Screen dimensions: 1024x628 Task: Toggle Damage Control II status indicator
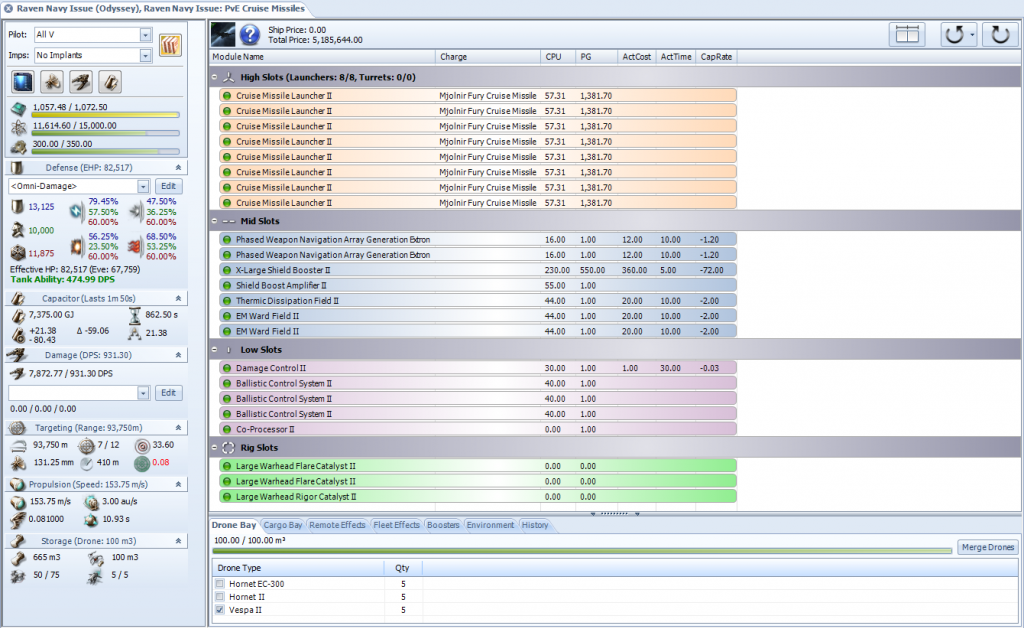tap(227, 368)
